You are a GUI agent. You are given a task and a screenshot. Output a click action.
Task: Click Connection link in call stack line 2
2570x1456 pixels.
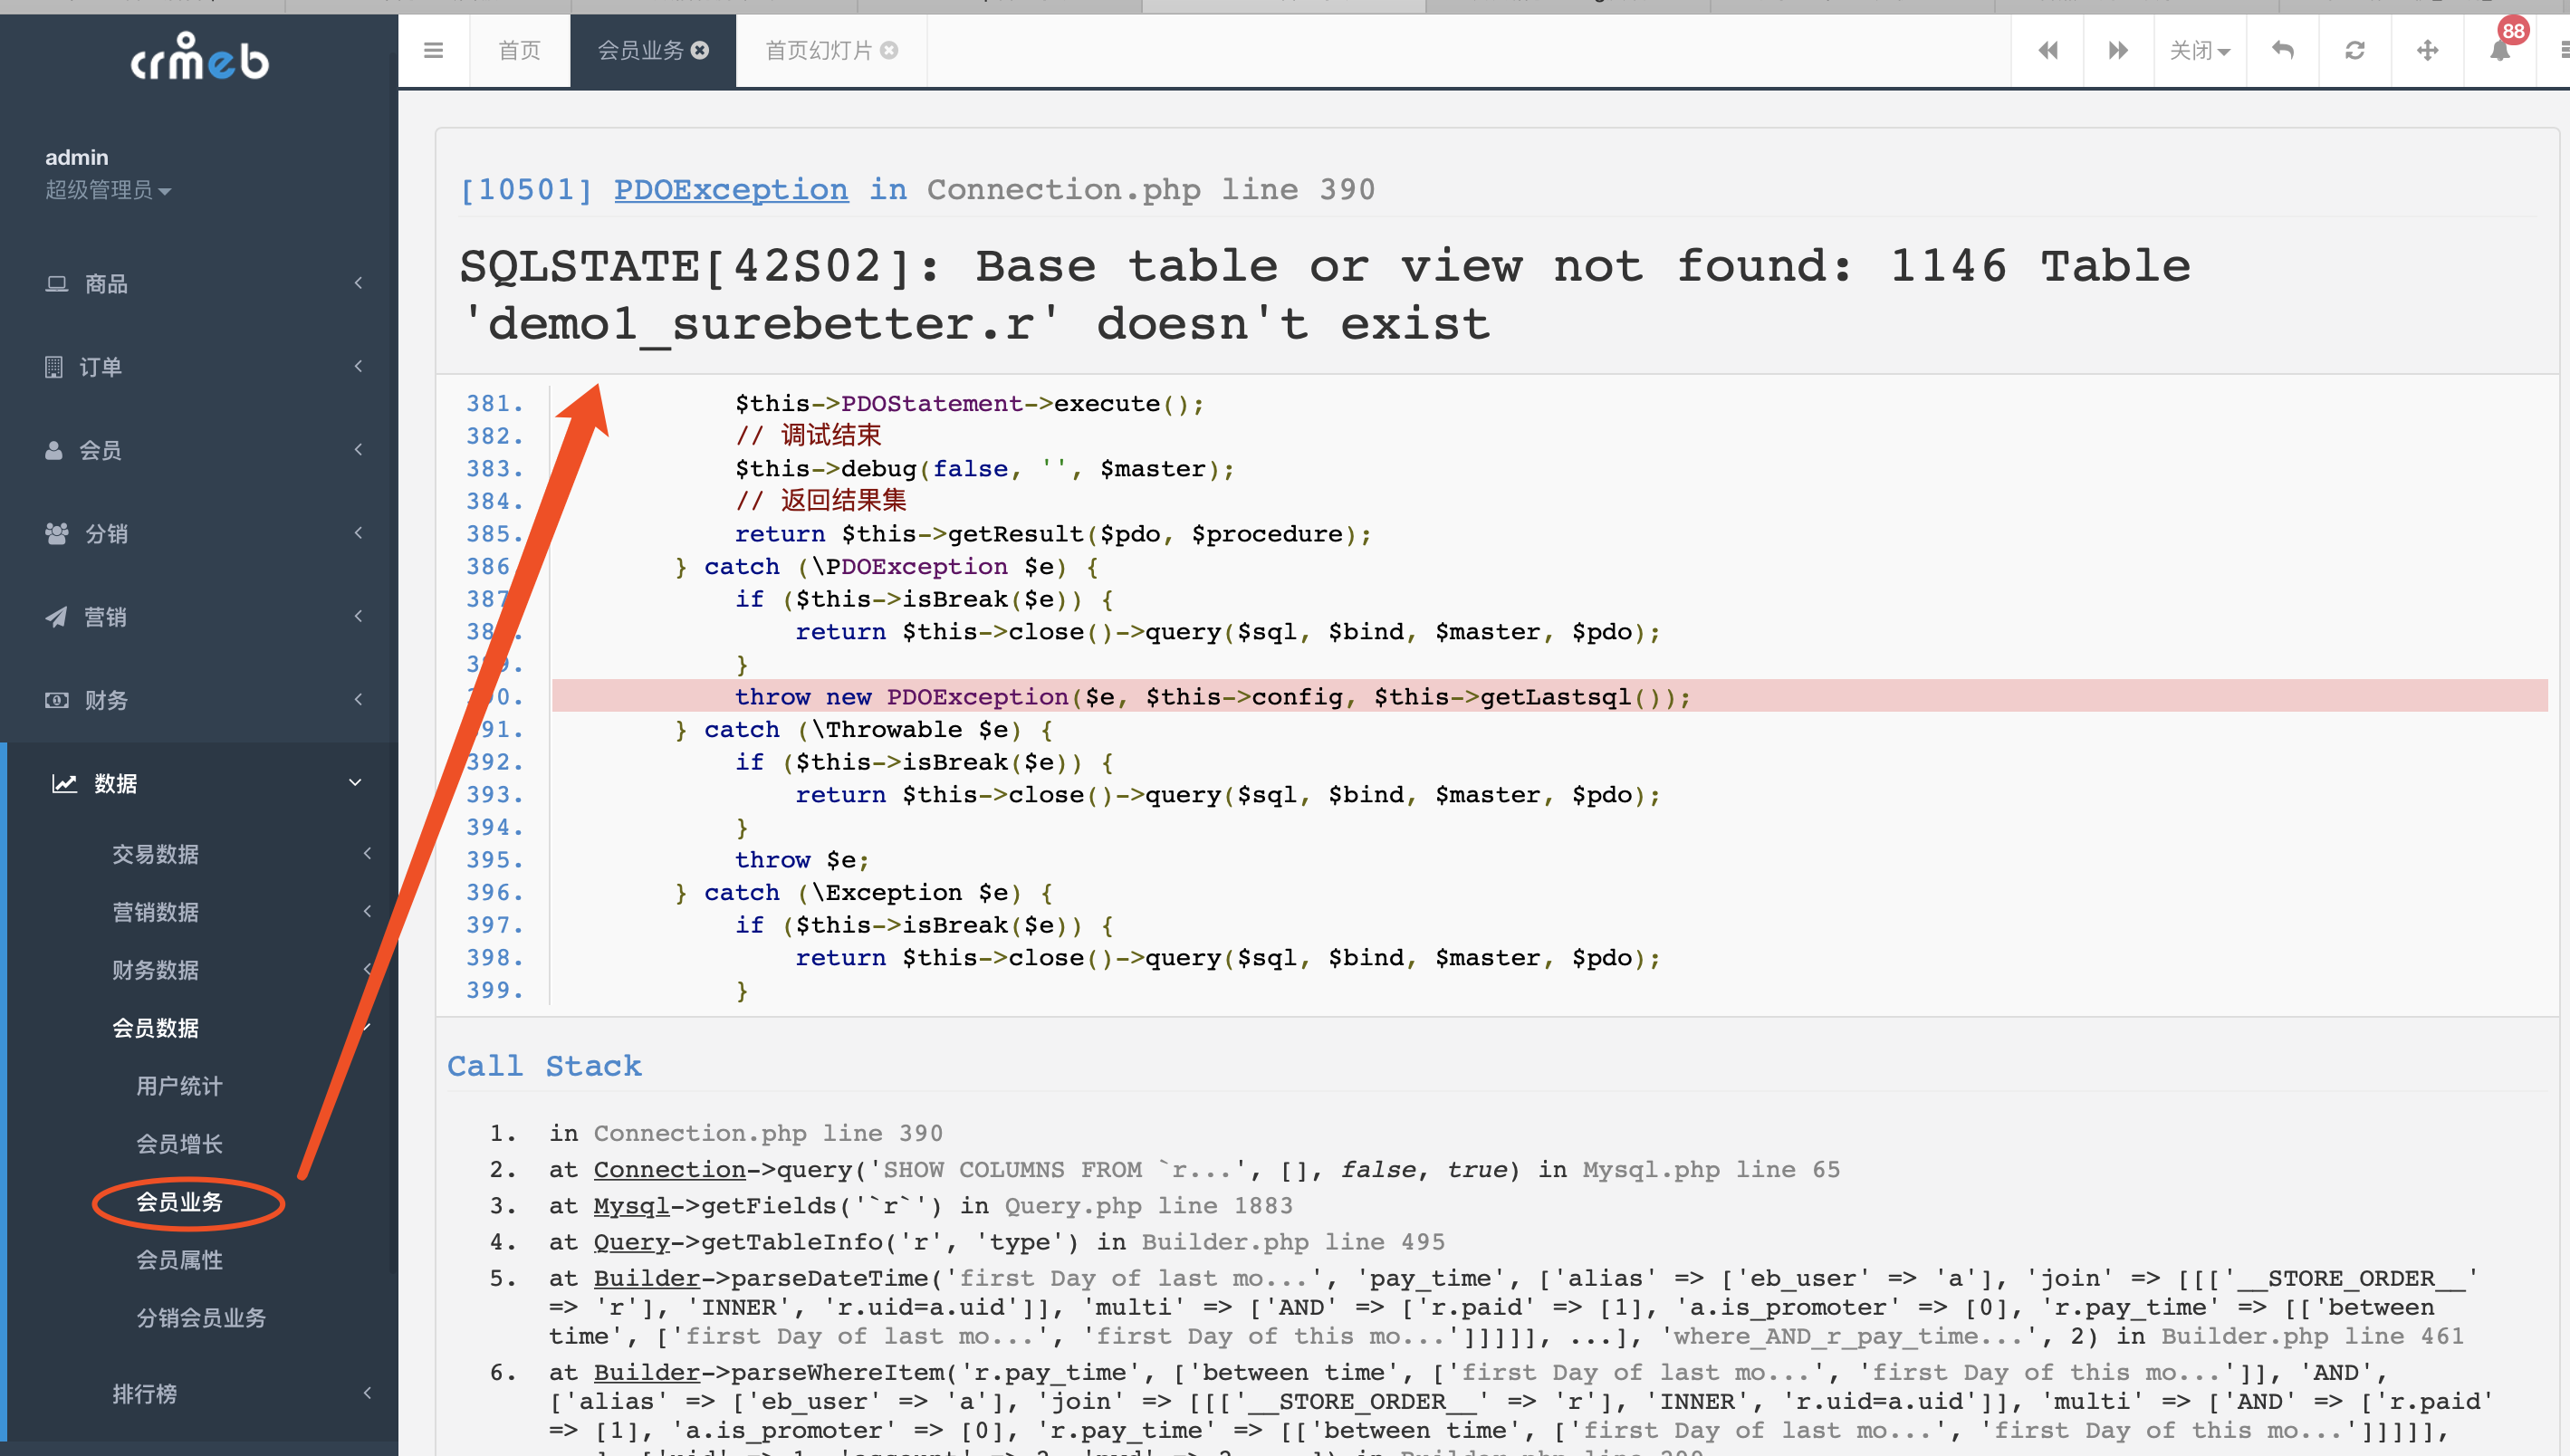[669, 1169]
